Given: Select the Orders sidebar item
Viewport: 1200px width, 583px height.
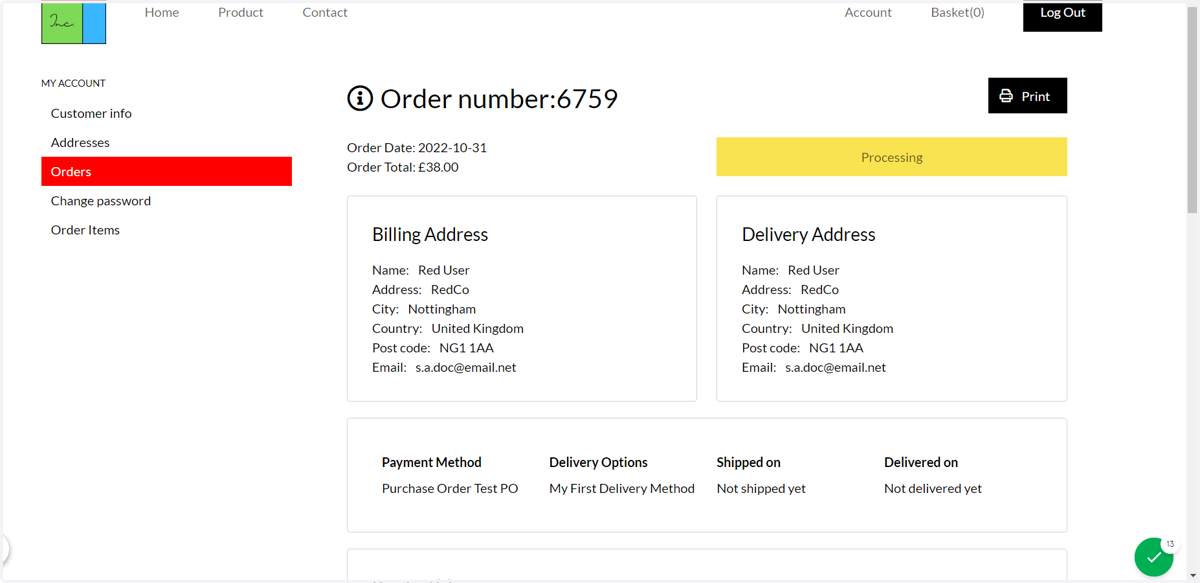Looking at the screenshot, I should (x=166, y=171).
